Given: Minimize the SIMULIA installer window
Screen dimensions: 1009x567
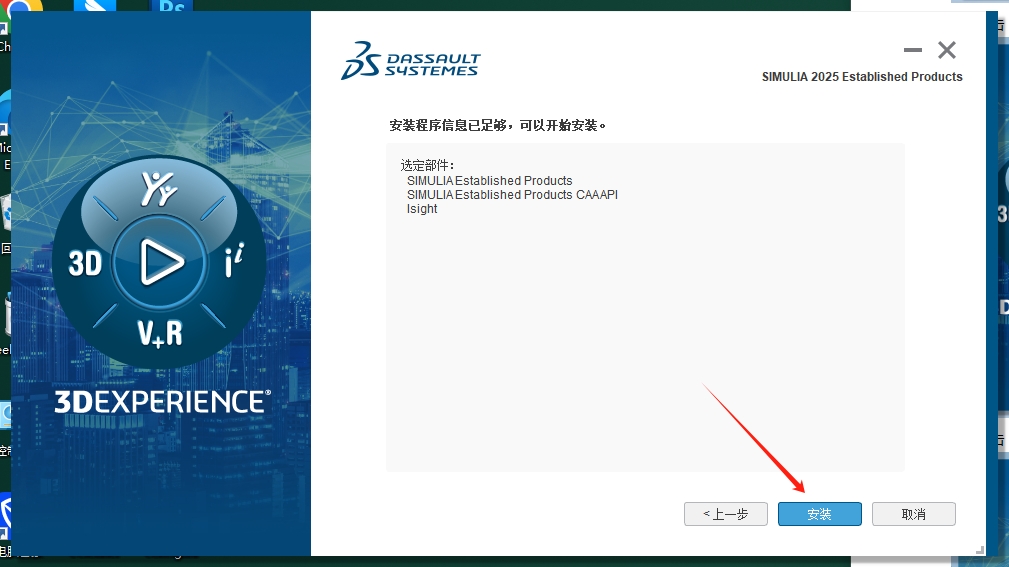Looking at the screenshot, I should click(912, 50).
